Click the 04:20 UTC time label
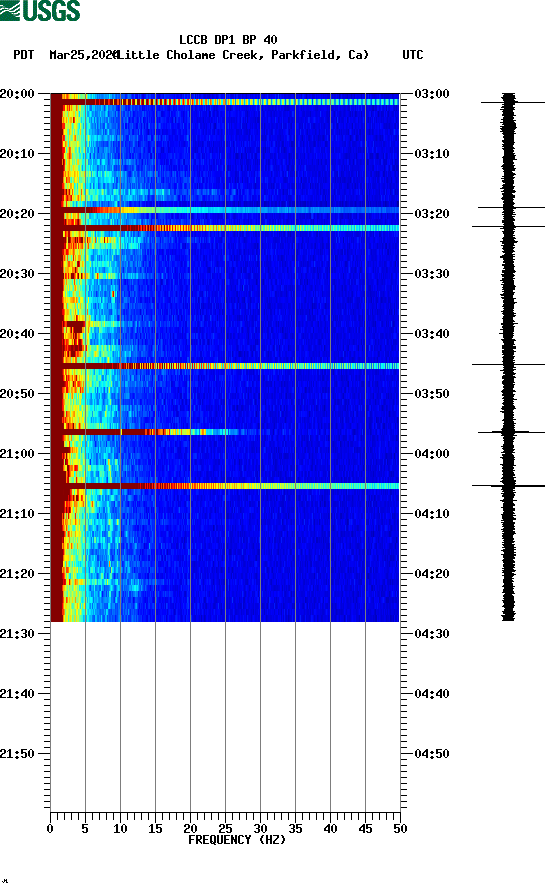The height and width of the screenshot is (892, 552). 432,574
